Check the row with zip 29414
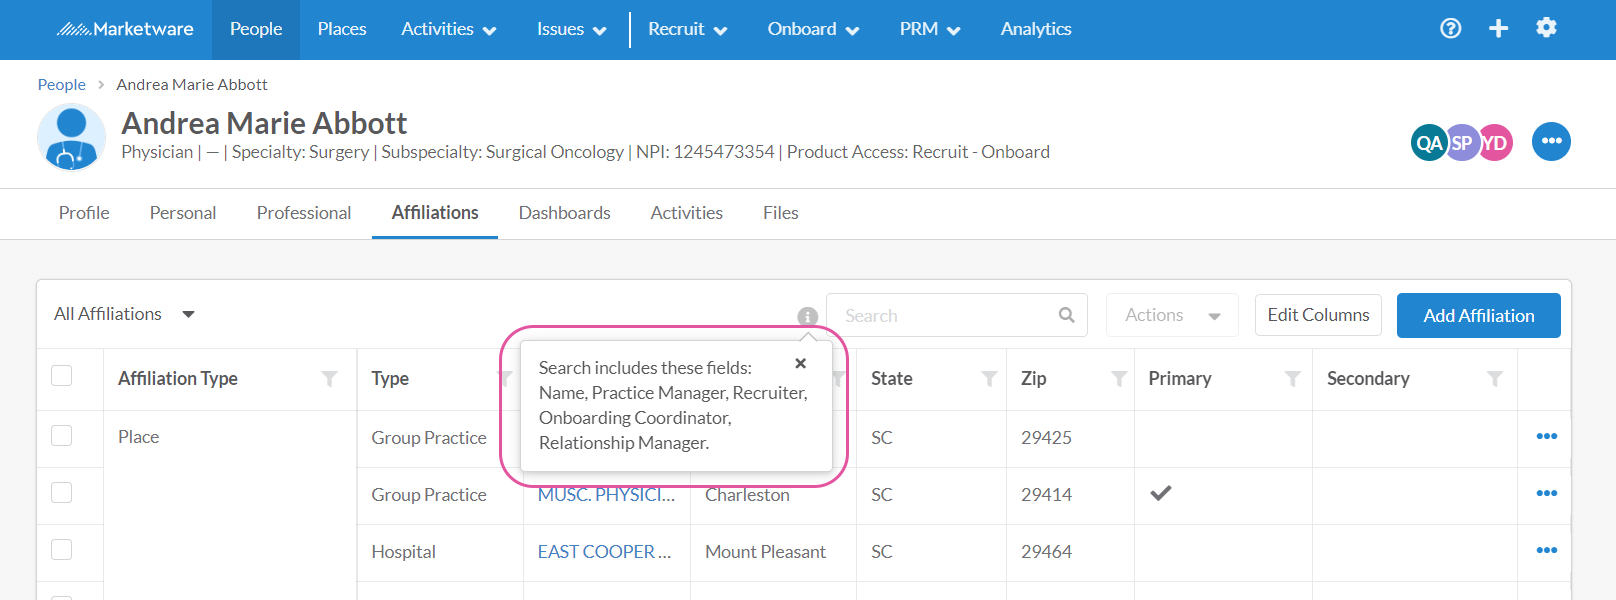This screenshot has width=1616, height=600. pyautogui.click(x=62, y=492)
